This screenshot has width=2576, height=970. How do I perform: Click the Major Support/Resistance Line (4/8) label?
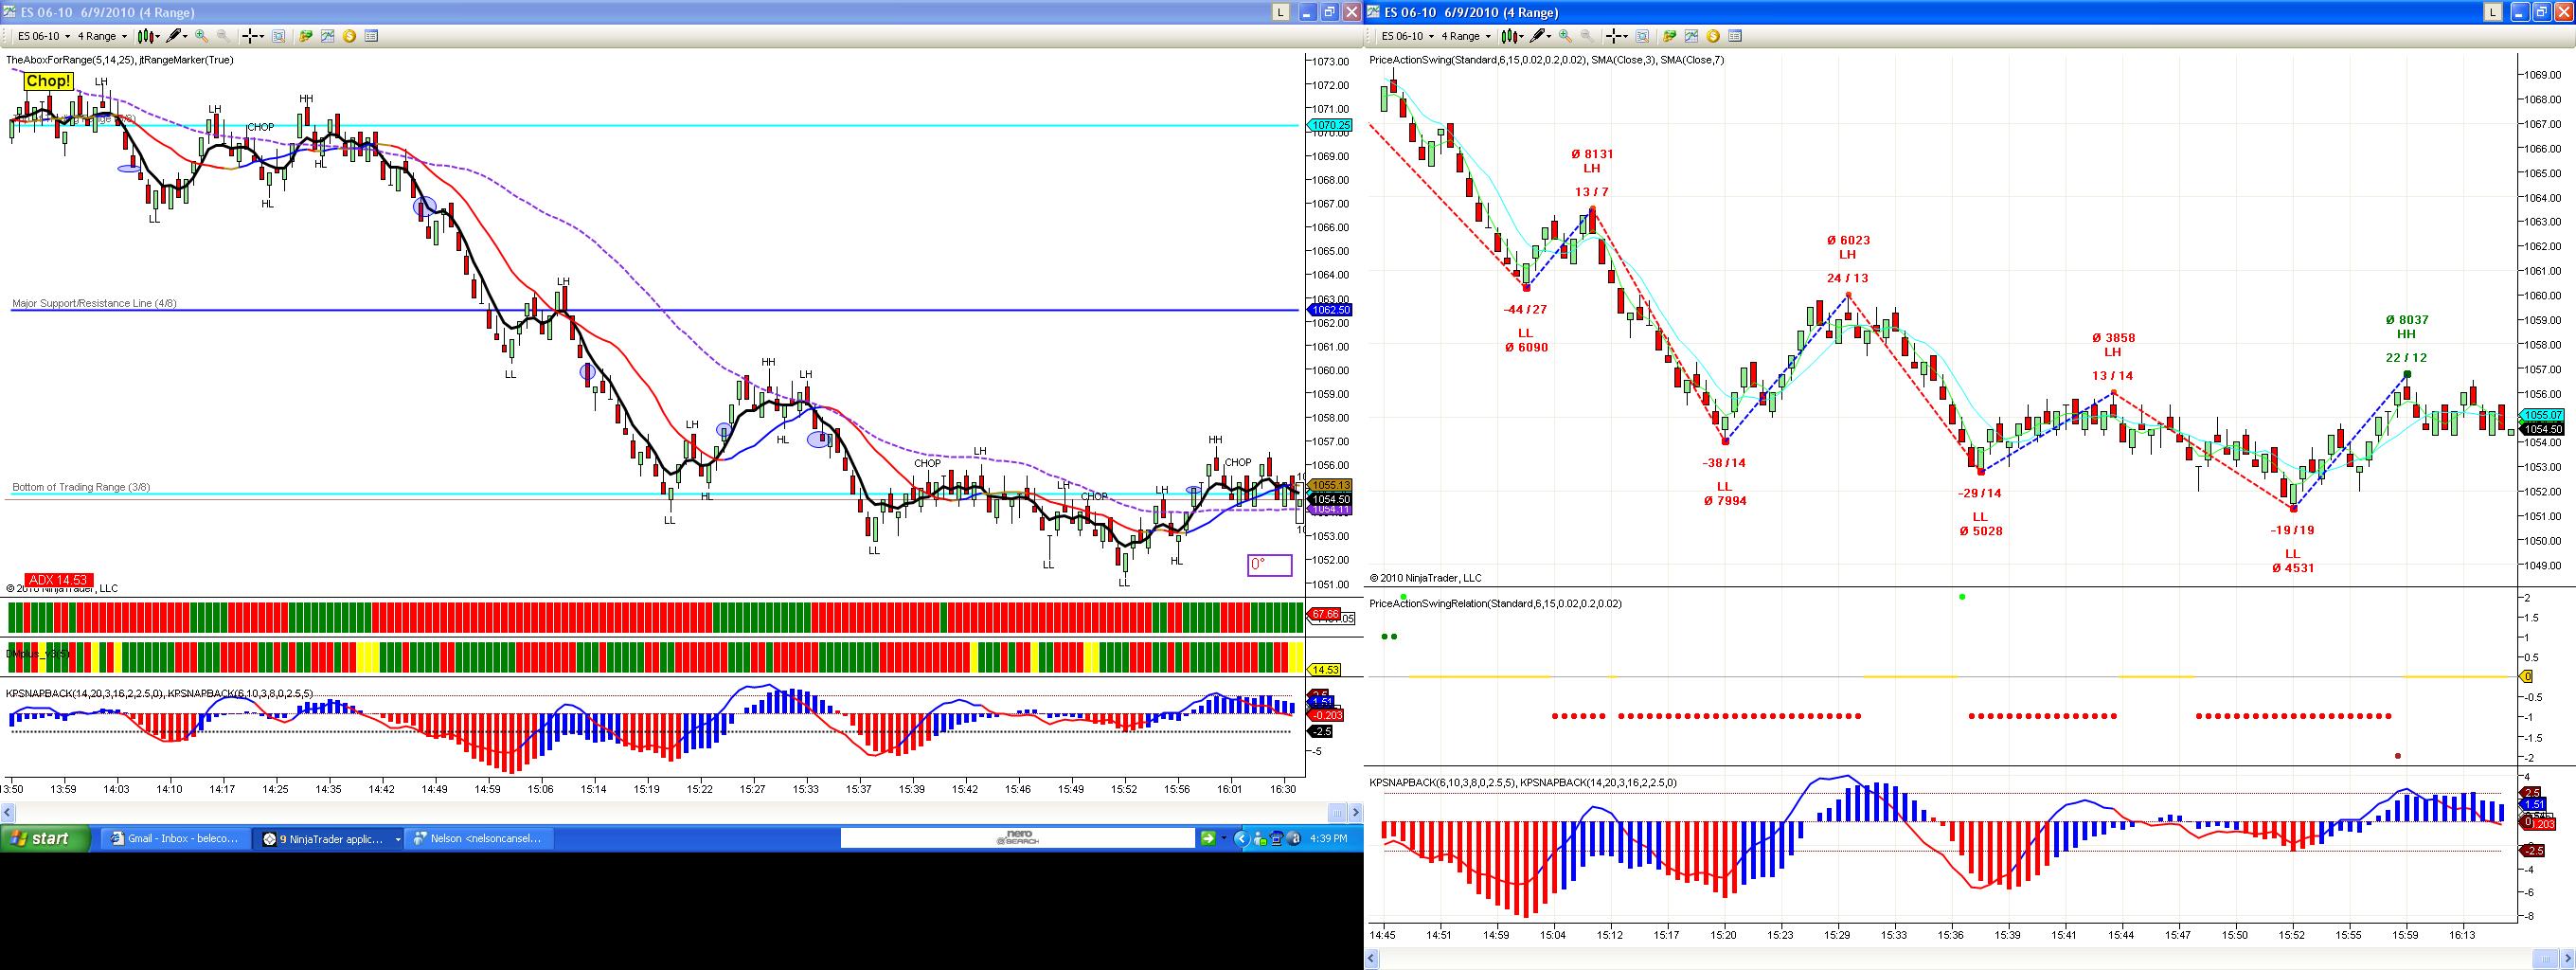95,303
